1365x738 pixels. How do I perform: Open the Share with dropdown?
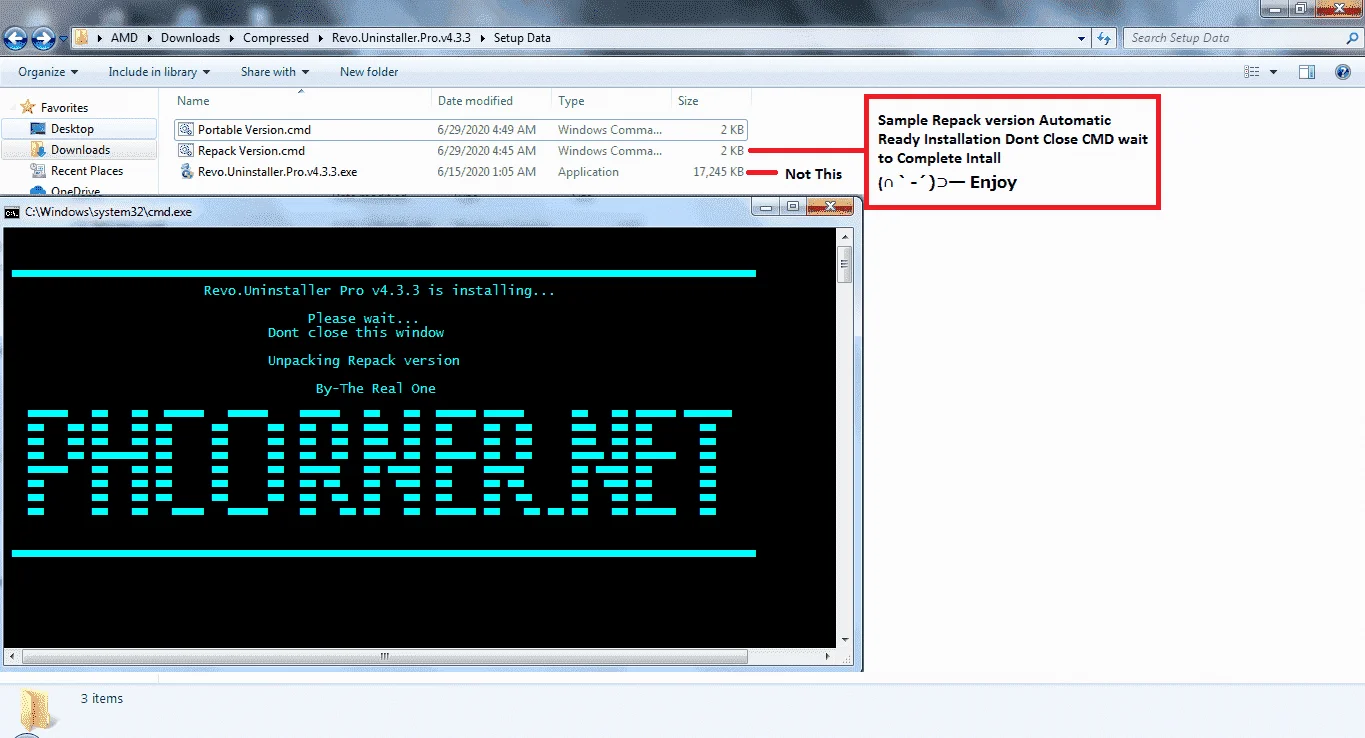tap(275, 72)
